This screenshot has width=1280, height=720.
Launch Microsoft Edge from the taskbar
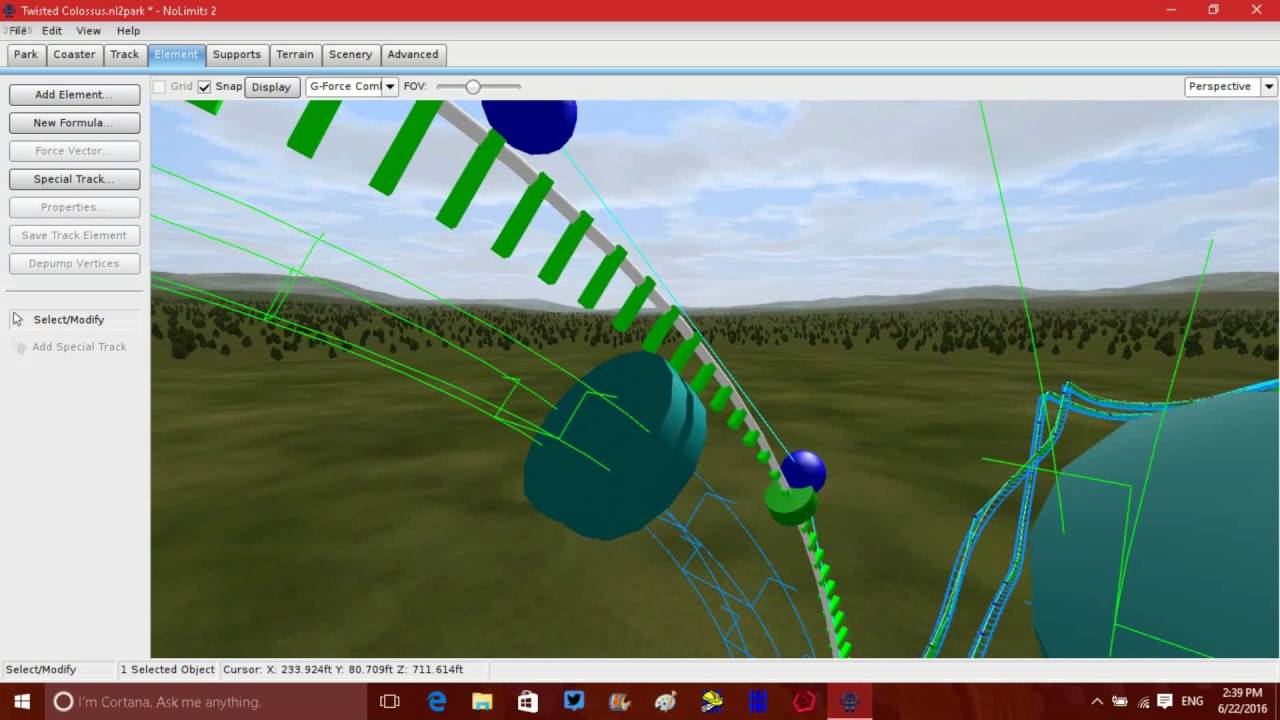(437, 702)
